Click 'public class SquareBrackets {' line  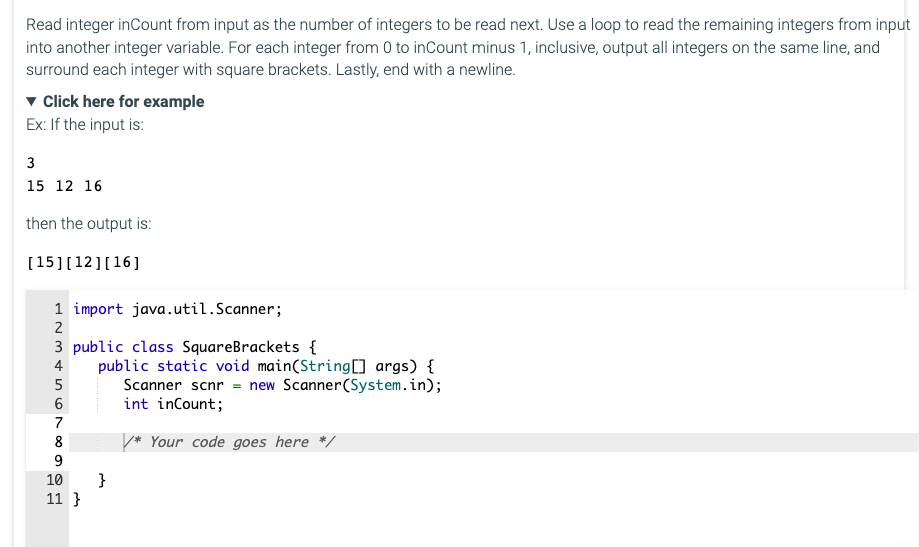pos(195,347)
